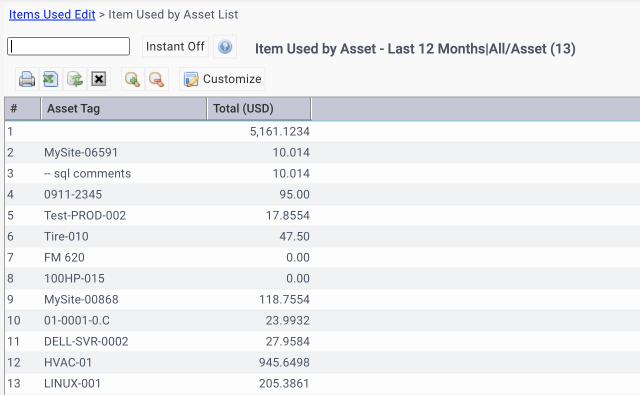
Task: Click the black X clear icon
Action: [x=99, y=79]
